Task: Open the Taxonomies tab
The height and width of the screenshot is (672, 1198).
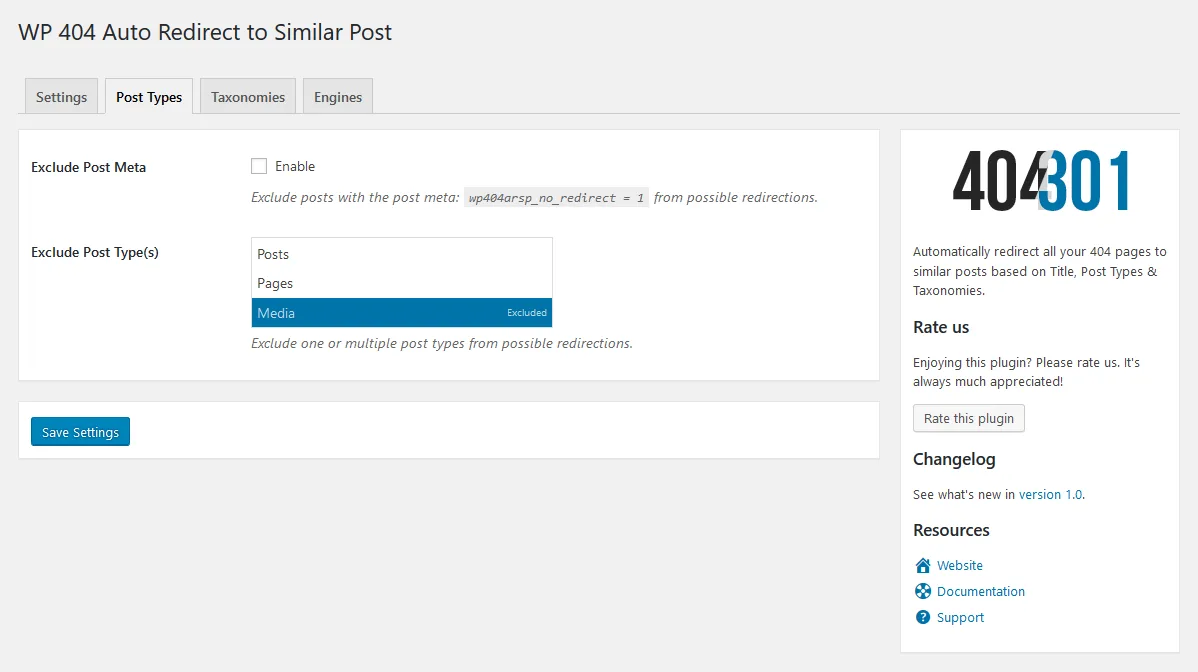Action: tap(248, 96)
